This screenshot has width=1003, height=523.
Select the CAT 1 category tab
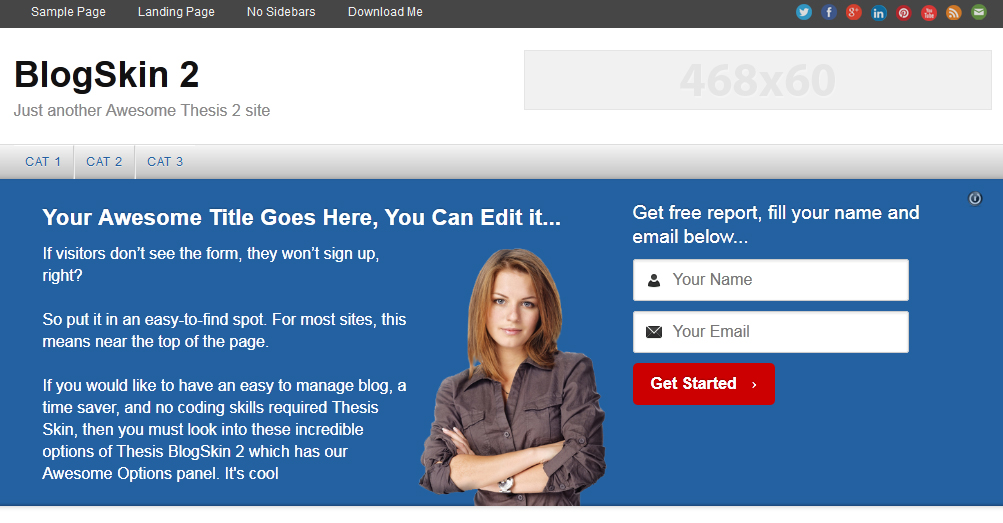(x=43, y=162)
